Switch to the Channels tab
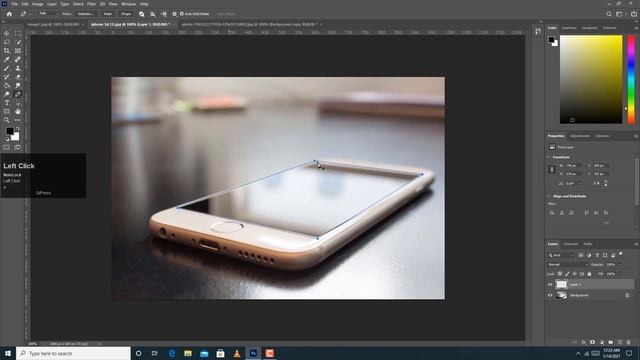640x360 pixels. click(x=571, y=244)
